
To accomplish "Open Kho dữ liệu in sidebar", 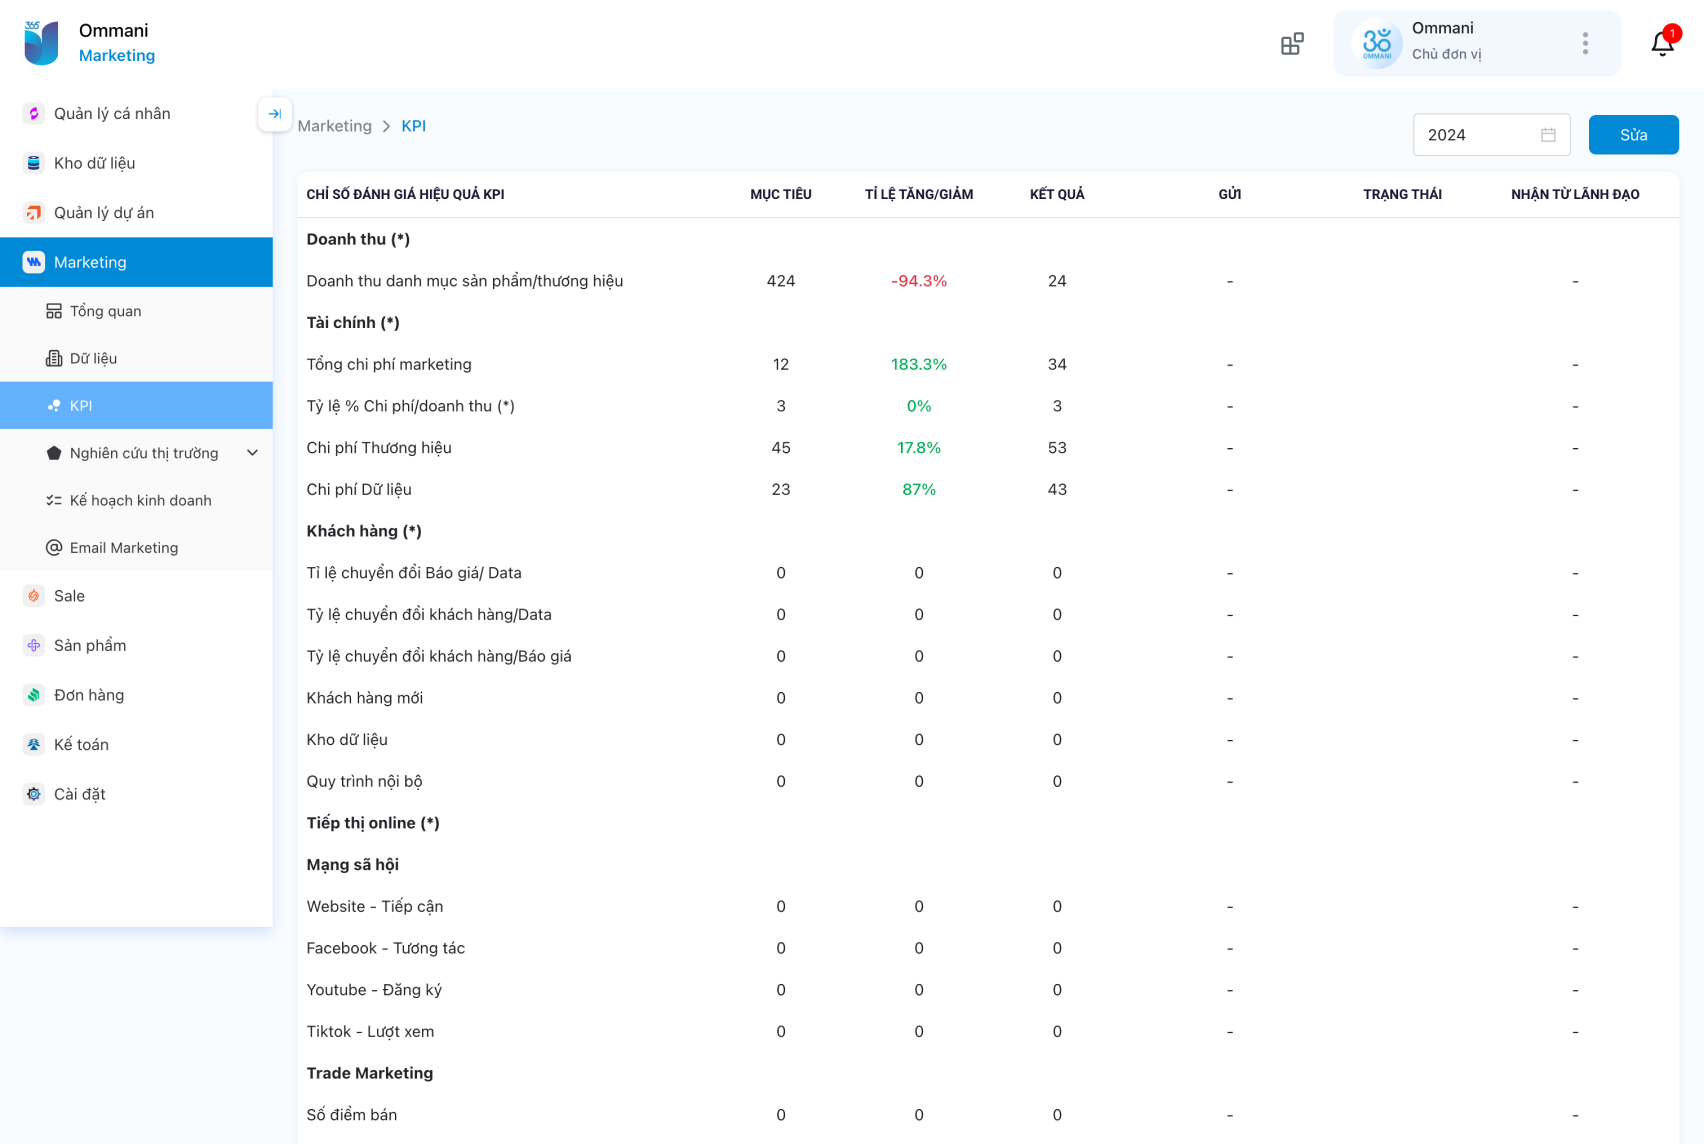I will [94, 163].
